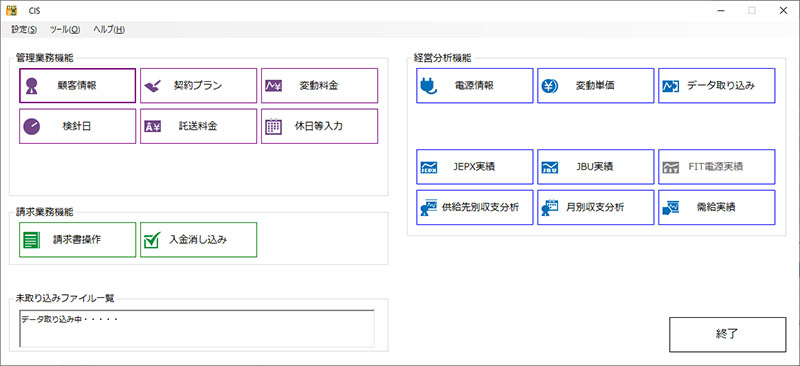Click the JEPX実績 icon
This screenshot has height=366, width=800.
click(429, 167)
